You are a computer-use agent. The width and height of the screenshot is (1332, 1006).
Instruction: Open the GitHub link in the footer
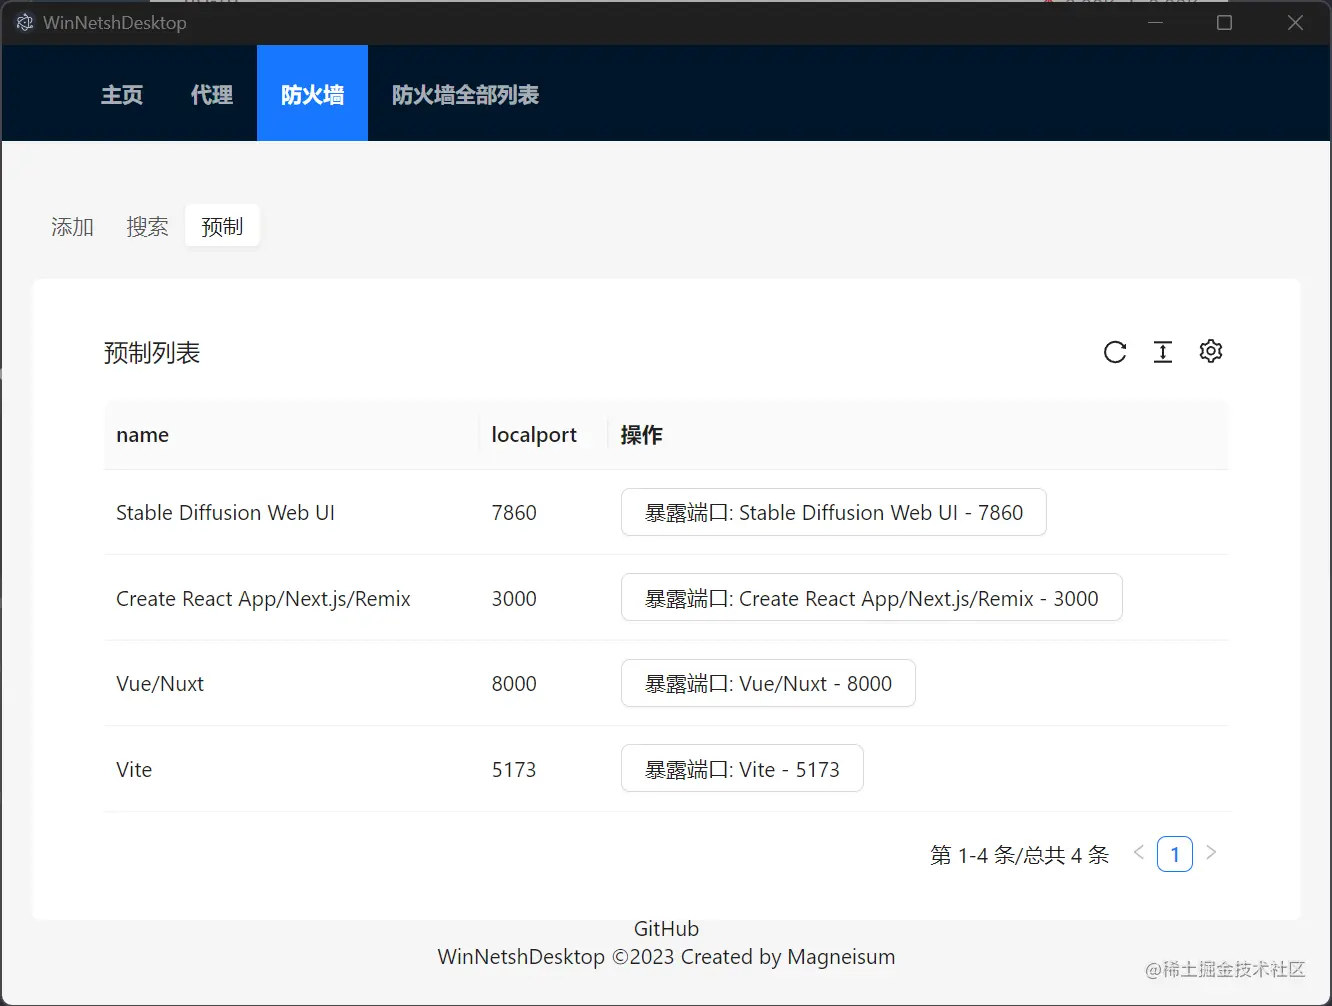point(666,929)
